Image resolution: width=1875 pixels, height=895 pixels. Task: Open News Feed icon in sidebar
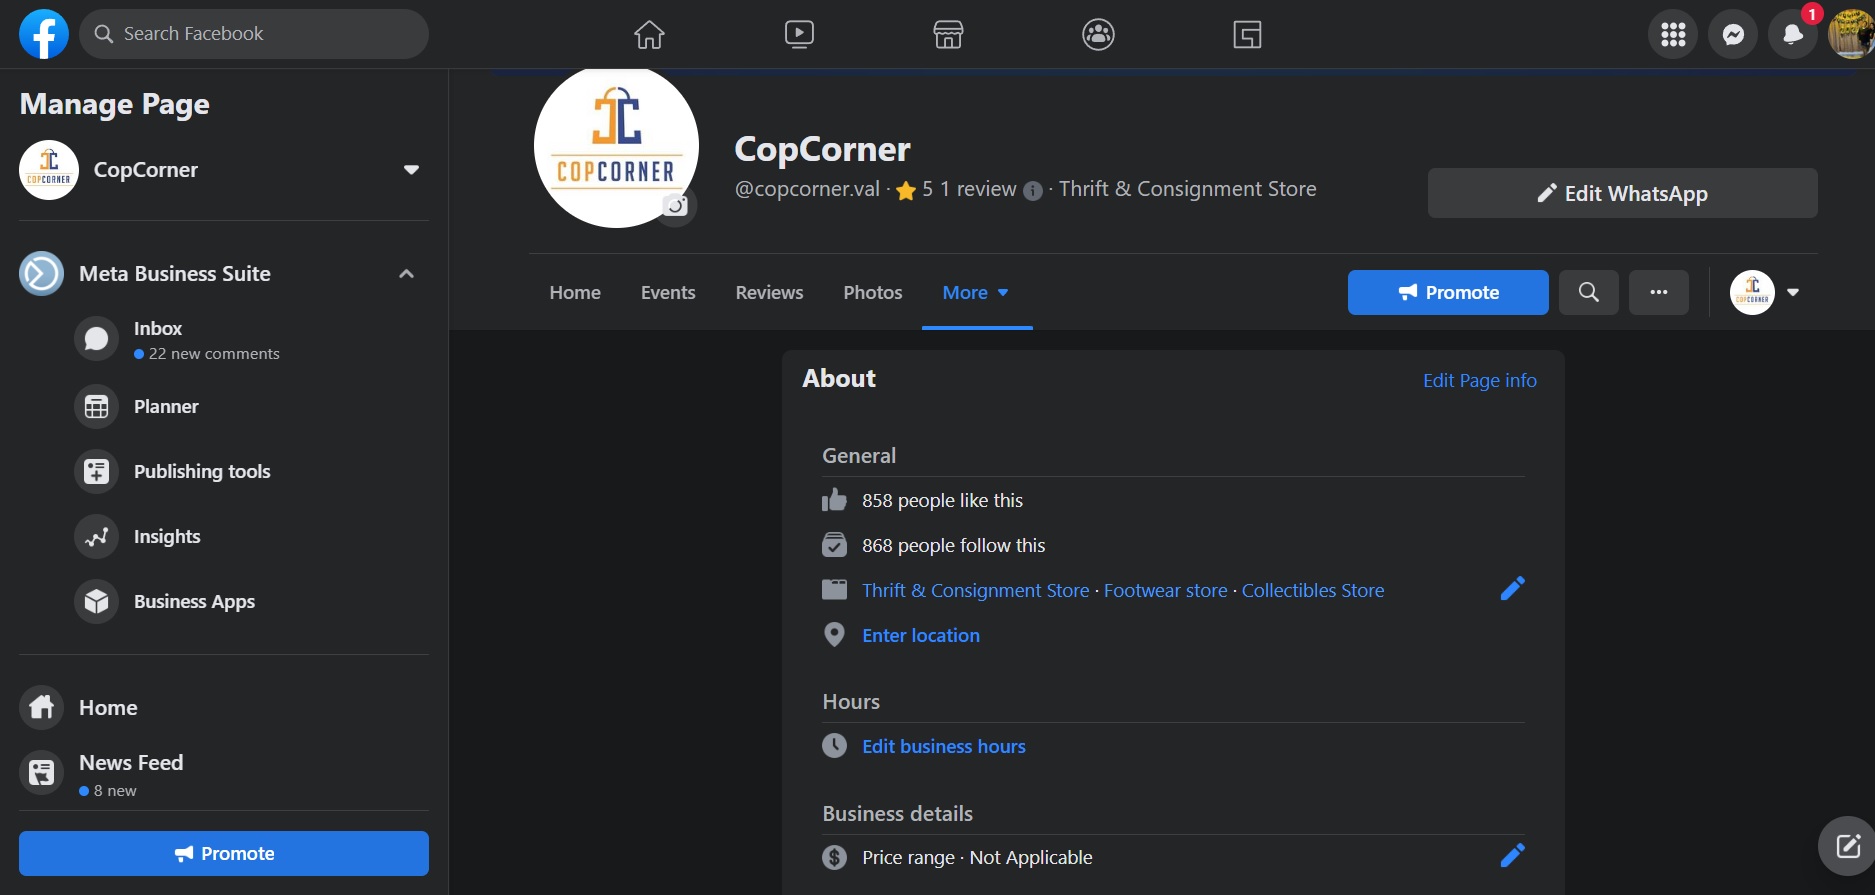(41, 773)
